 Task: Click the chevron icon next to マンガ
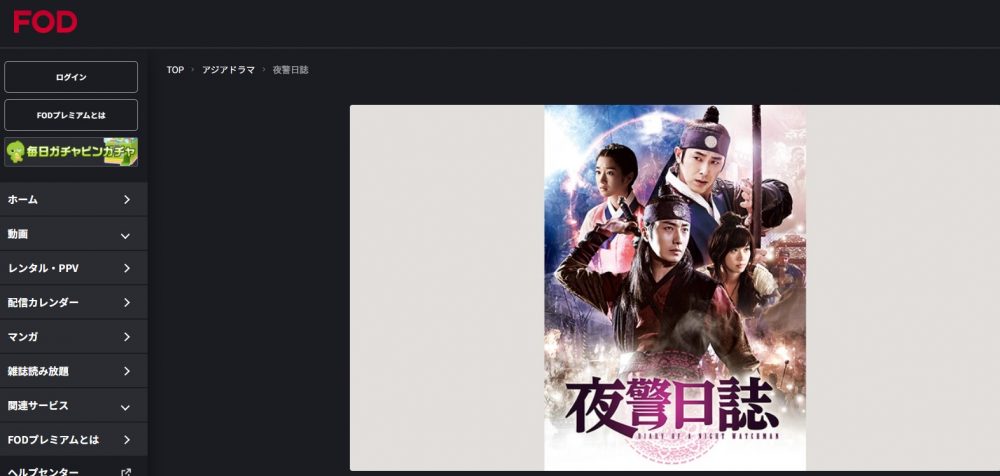126,337
